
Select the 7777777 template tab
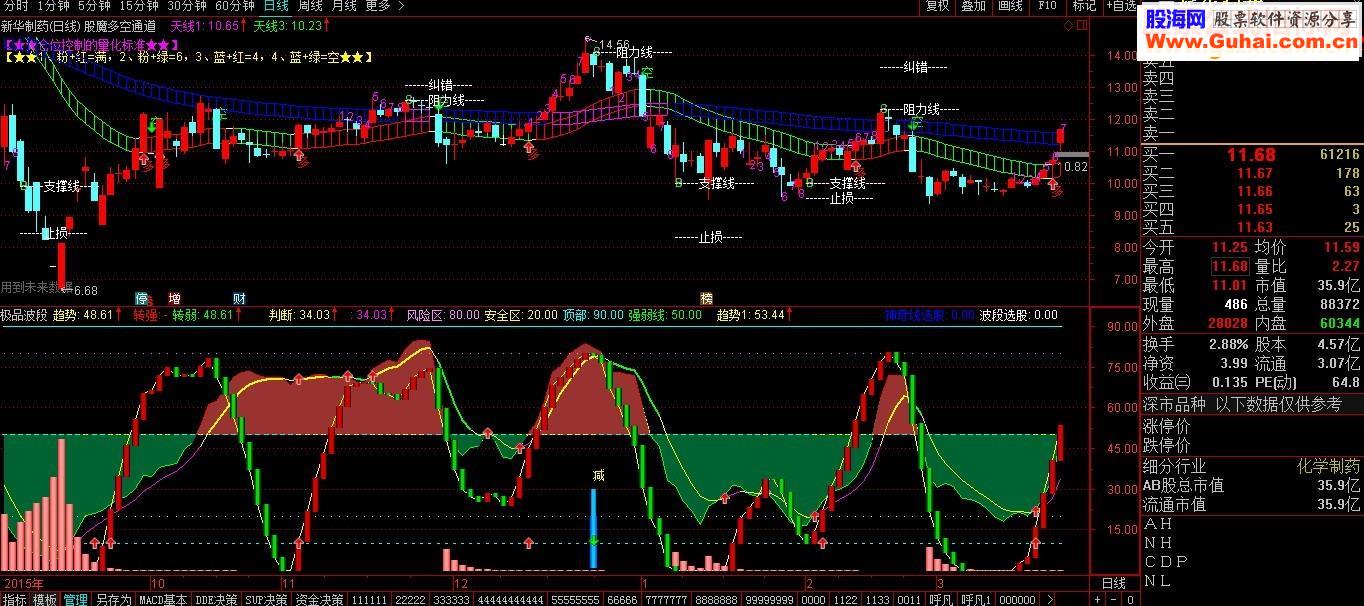pyautogui.click(x=667, y=599)
